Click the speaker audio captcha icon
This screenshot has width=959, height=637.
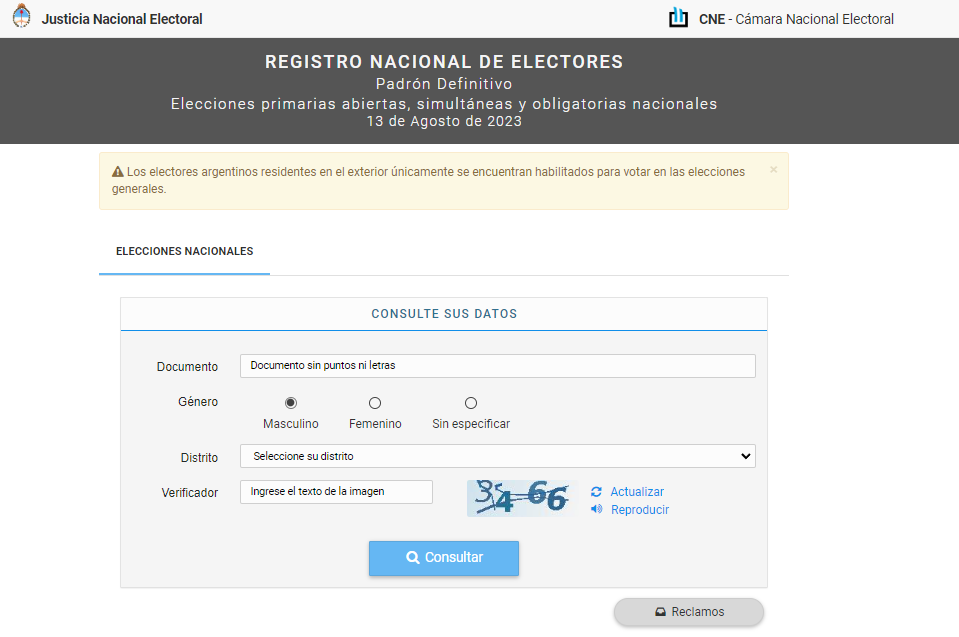[596, 509]
